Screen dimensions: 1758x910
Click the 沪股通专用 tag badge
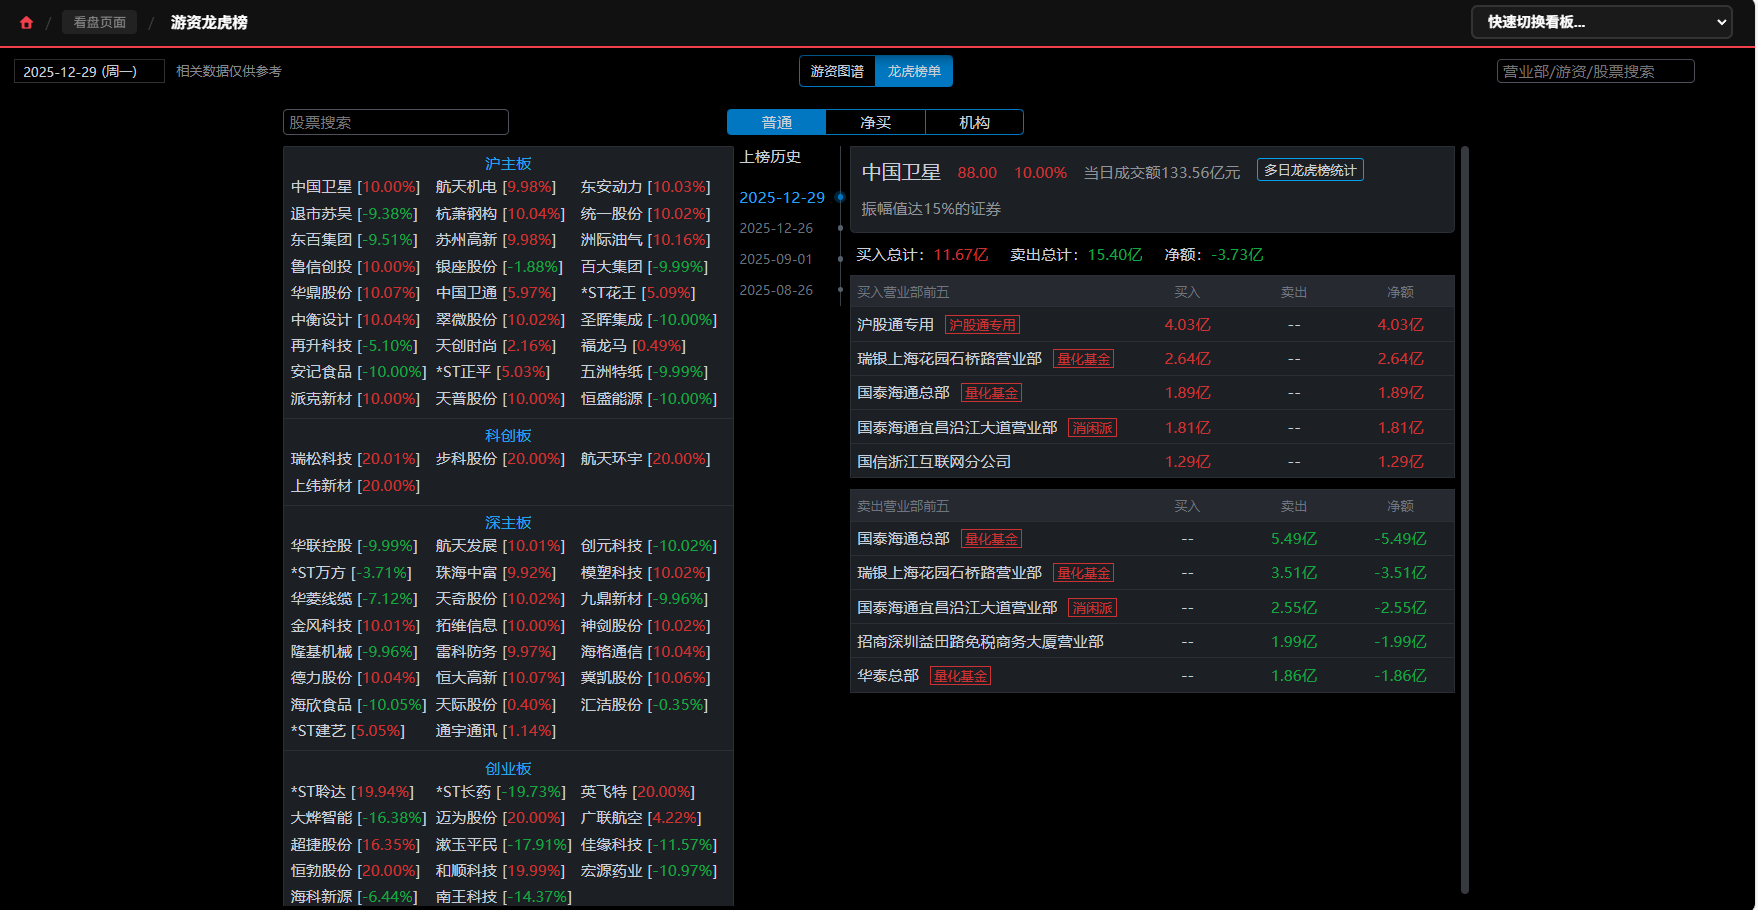tap(982, 325)
